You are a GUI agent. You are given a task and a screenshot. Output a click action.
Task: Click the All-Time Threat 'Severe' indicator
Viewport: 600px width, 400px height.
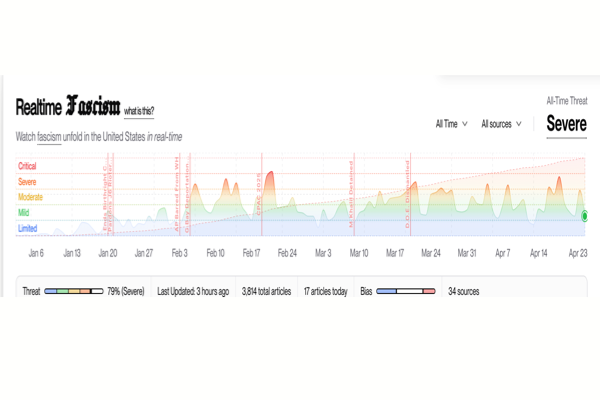(x=566, y=124)
